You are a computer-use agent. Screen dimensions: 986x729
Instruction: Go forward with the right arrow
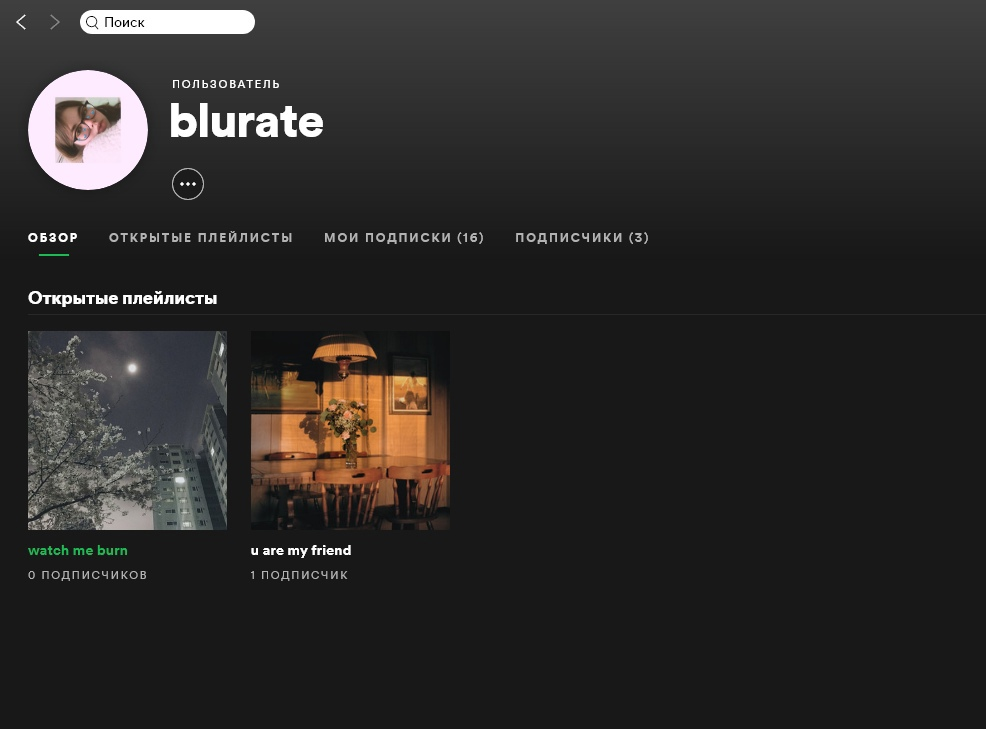[55, 22]
